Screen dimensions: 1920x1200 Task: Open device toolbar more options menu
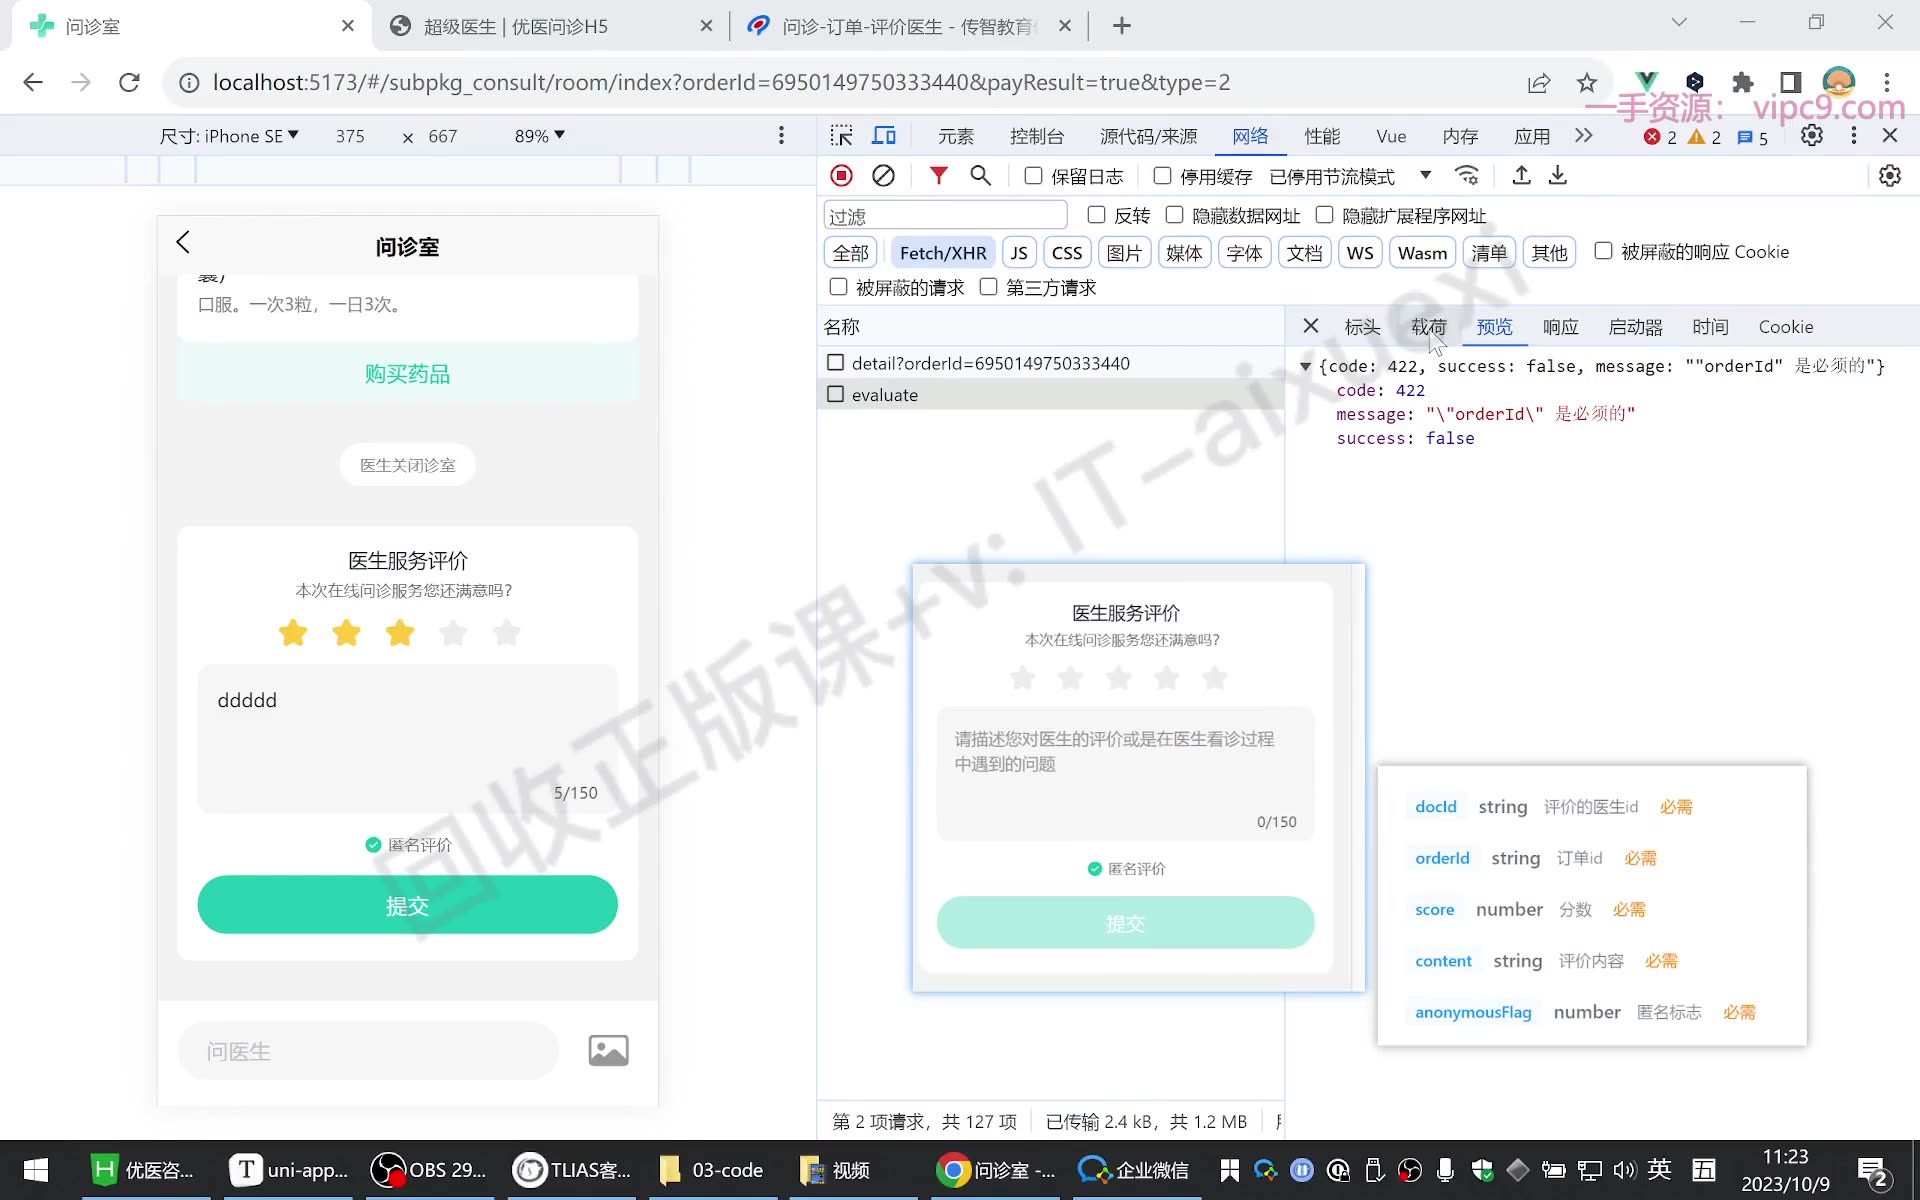pos(781,136)
